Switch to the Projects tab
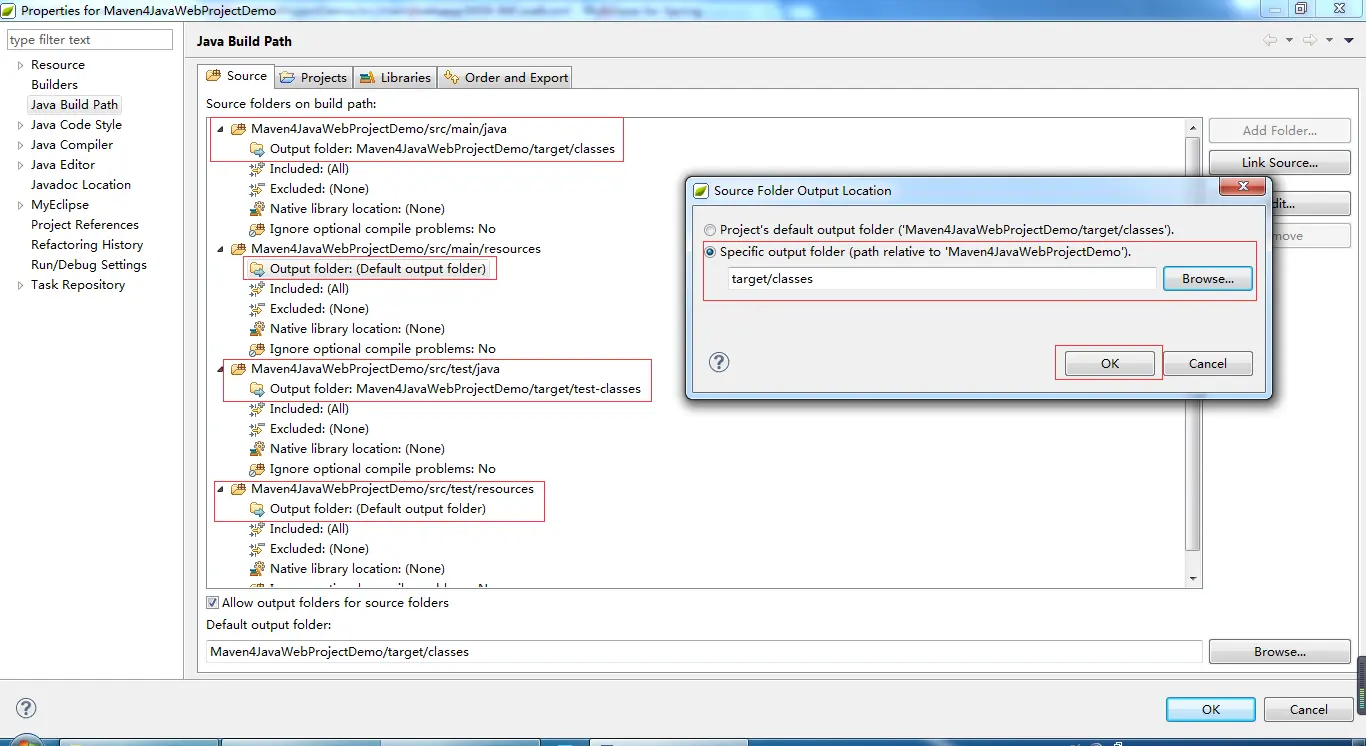The width and height of the screenshot is (1366, 746). tap(314, 77)
